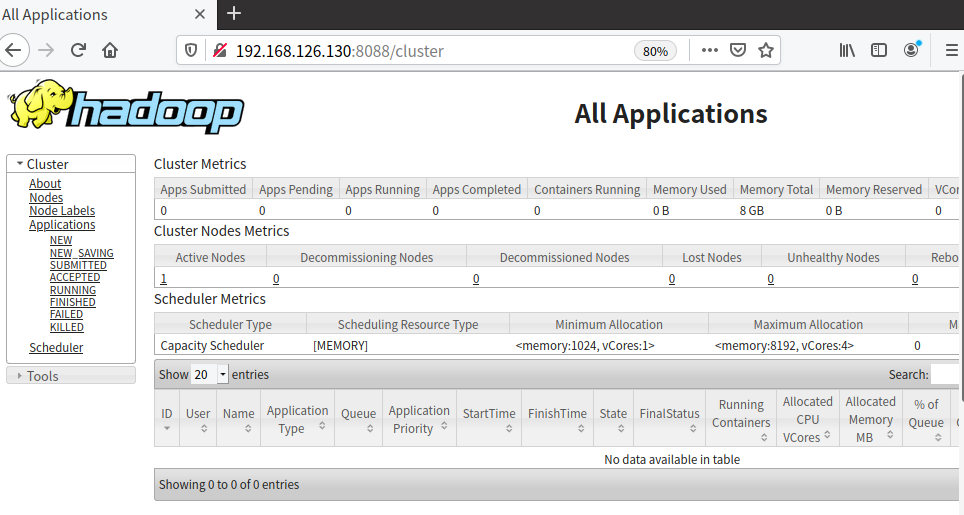Open the Scheduler link
The height and width of the screenshot is (515, 964).
coord(56,347)
